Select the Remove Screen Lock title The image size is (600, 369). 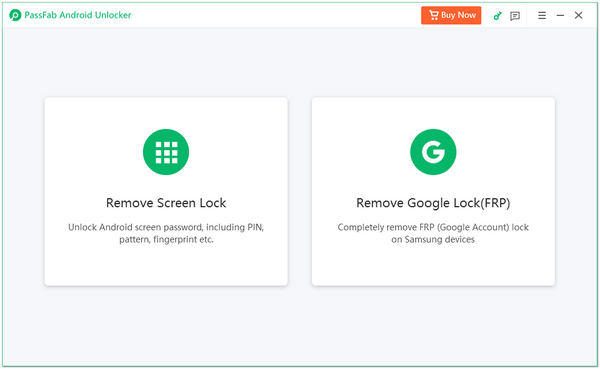click(x=166, y=203)
